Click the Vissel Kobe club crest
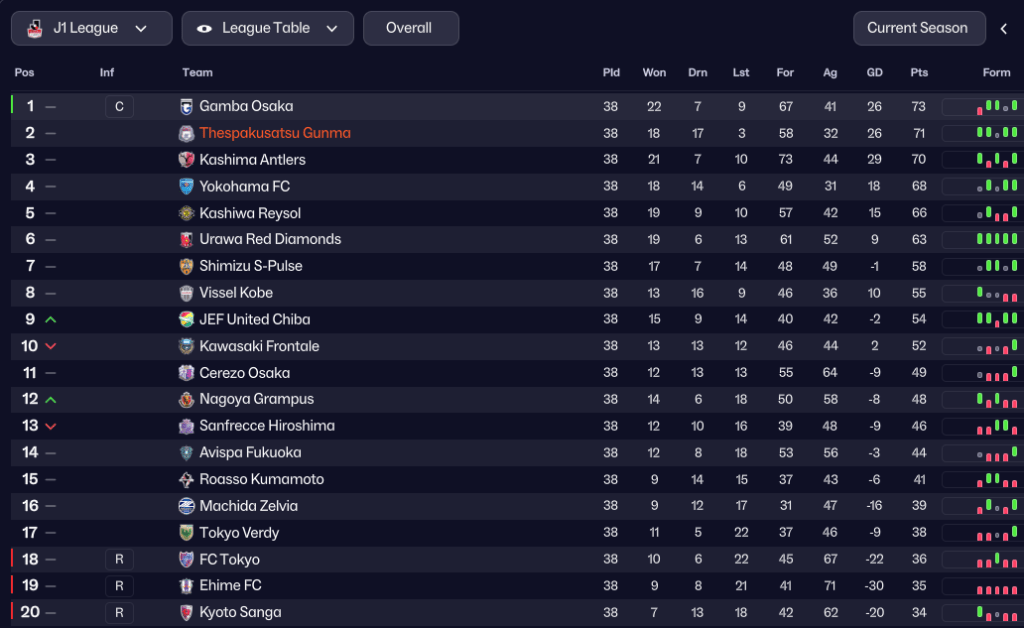1024x628 pixels. pos(186,293)
